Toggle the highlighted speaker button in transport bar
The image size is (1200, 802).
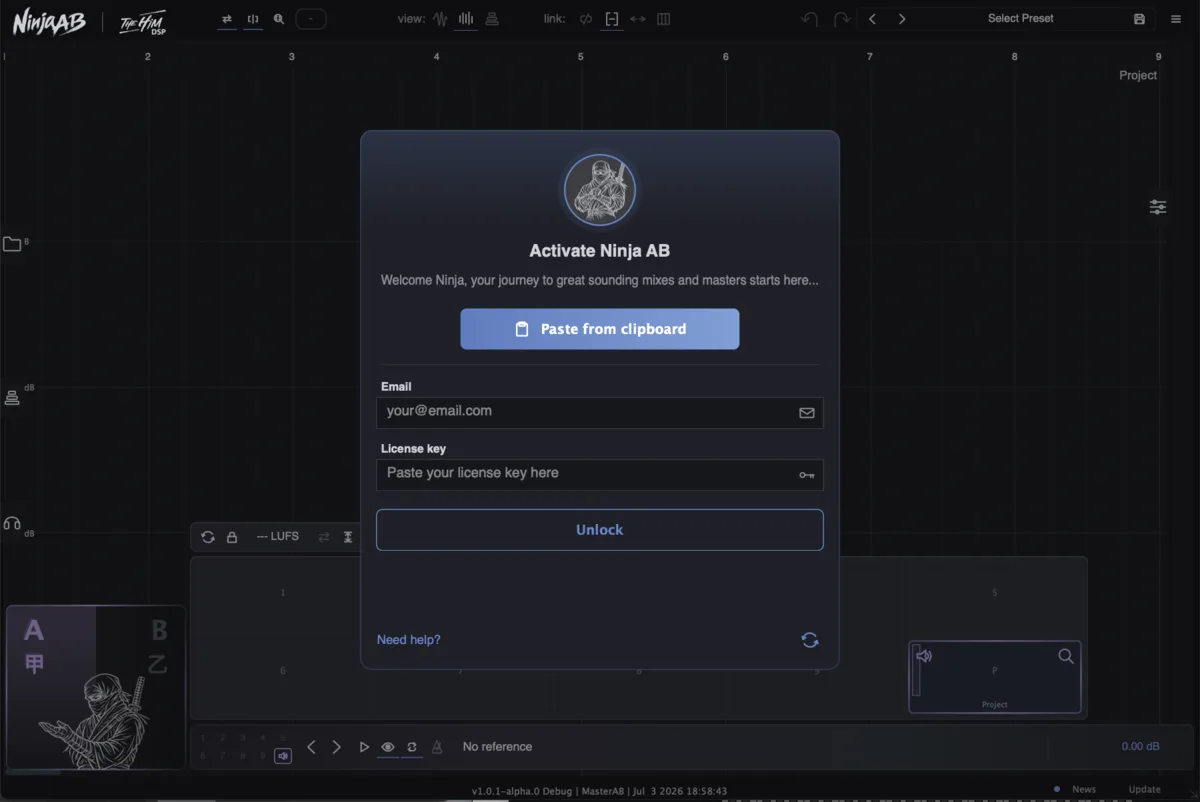[283, 756]
